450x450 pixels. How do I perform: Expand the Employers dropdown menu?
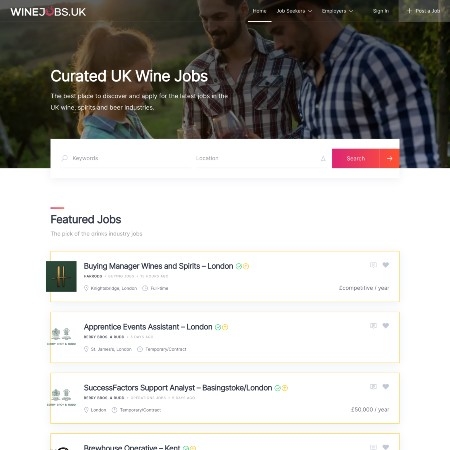pyautogui.click(x=337, y=11)
